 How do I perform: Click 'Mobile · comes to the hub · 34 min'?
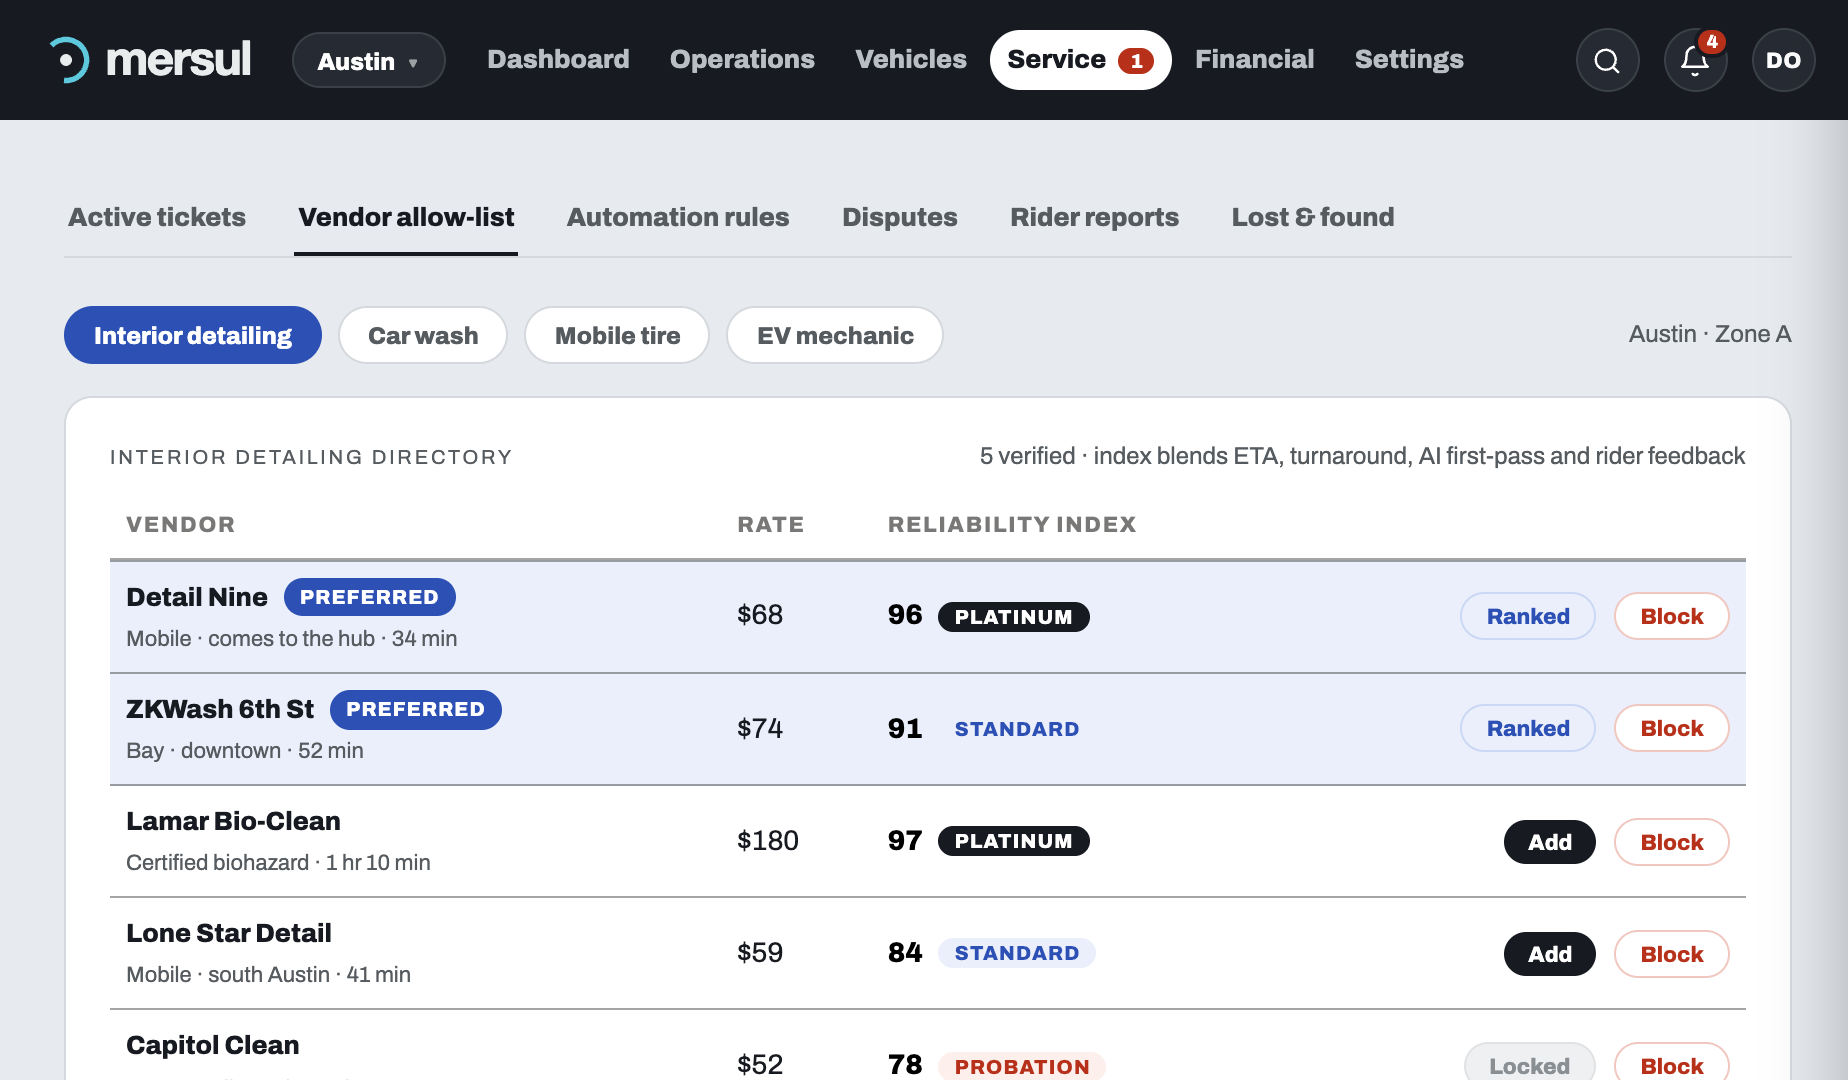[292, 638]
